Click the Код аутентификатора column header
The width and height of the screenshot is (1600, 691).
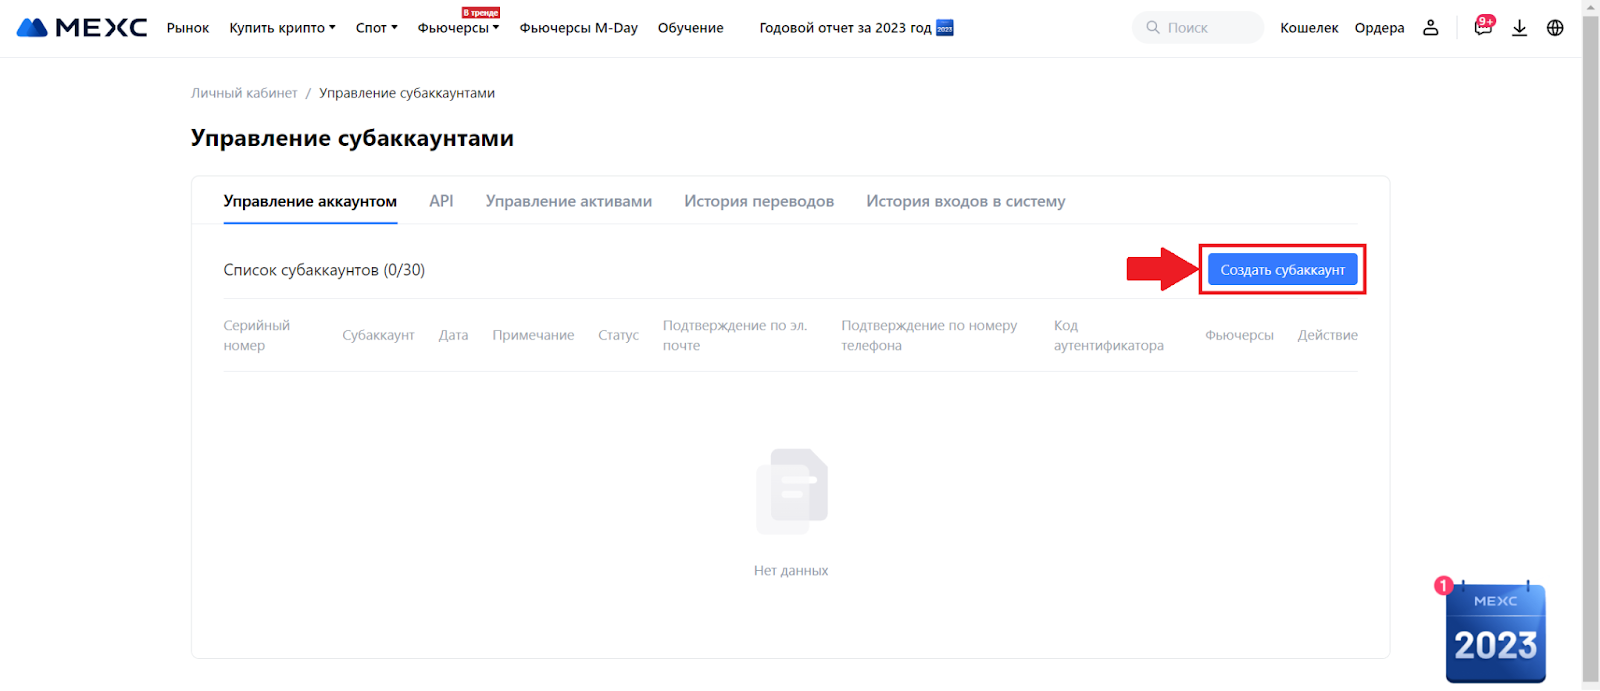1108,335
